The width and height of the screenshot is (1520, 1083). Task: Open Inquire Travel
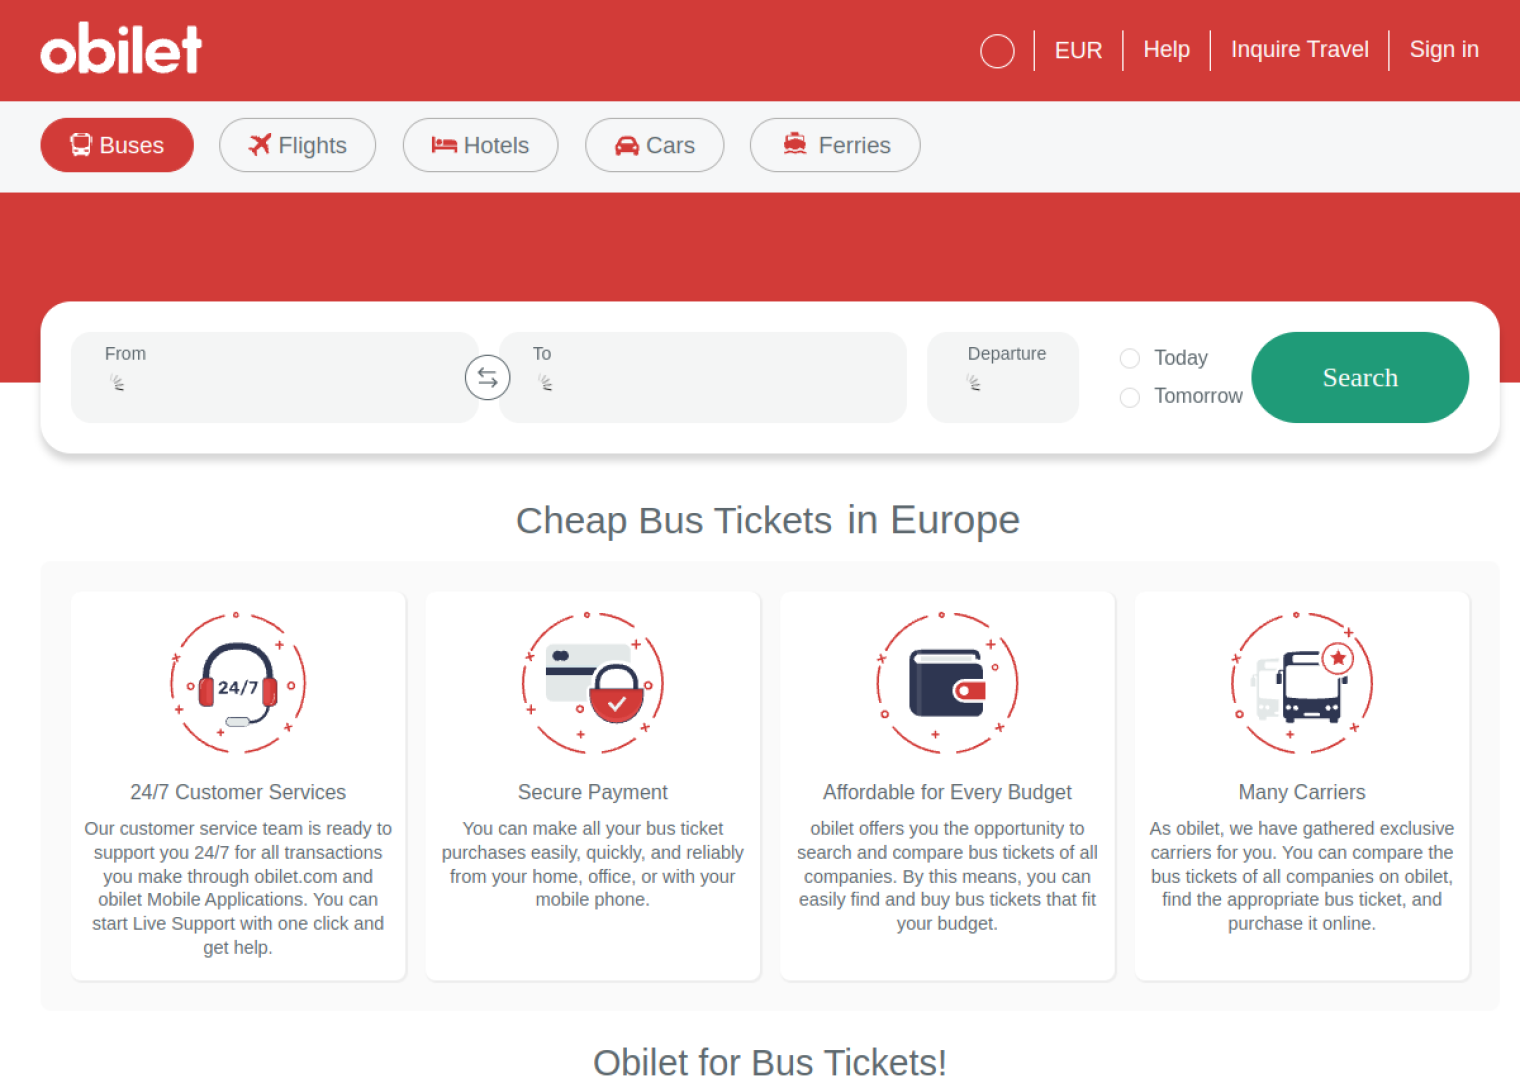tap(1299, 50)
